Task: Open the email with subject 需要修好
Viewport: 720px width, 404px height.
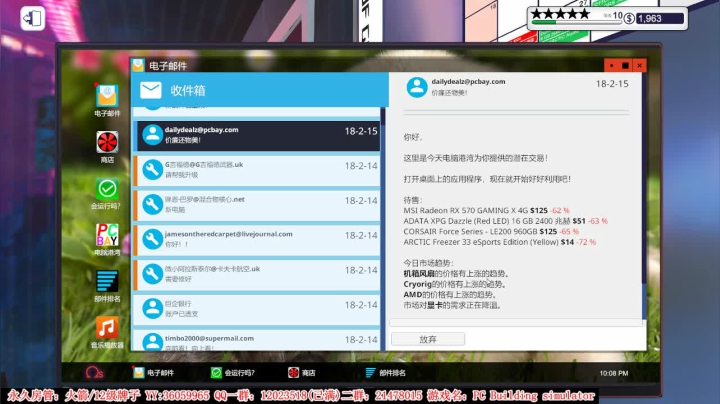Action: (257, 275)
